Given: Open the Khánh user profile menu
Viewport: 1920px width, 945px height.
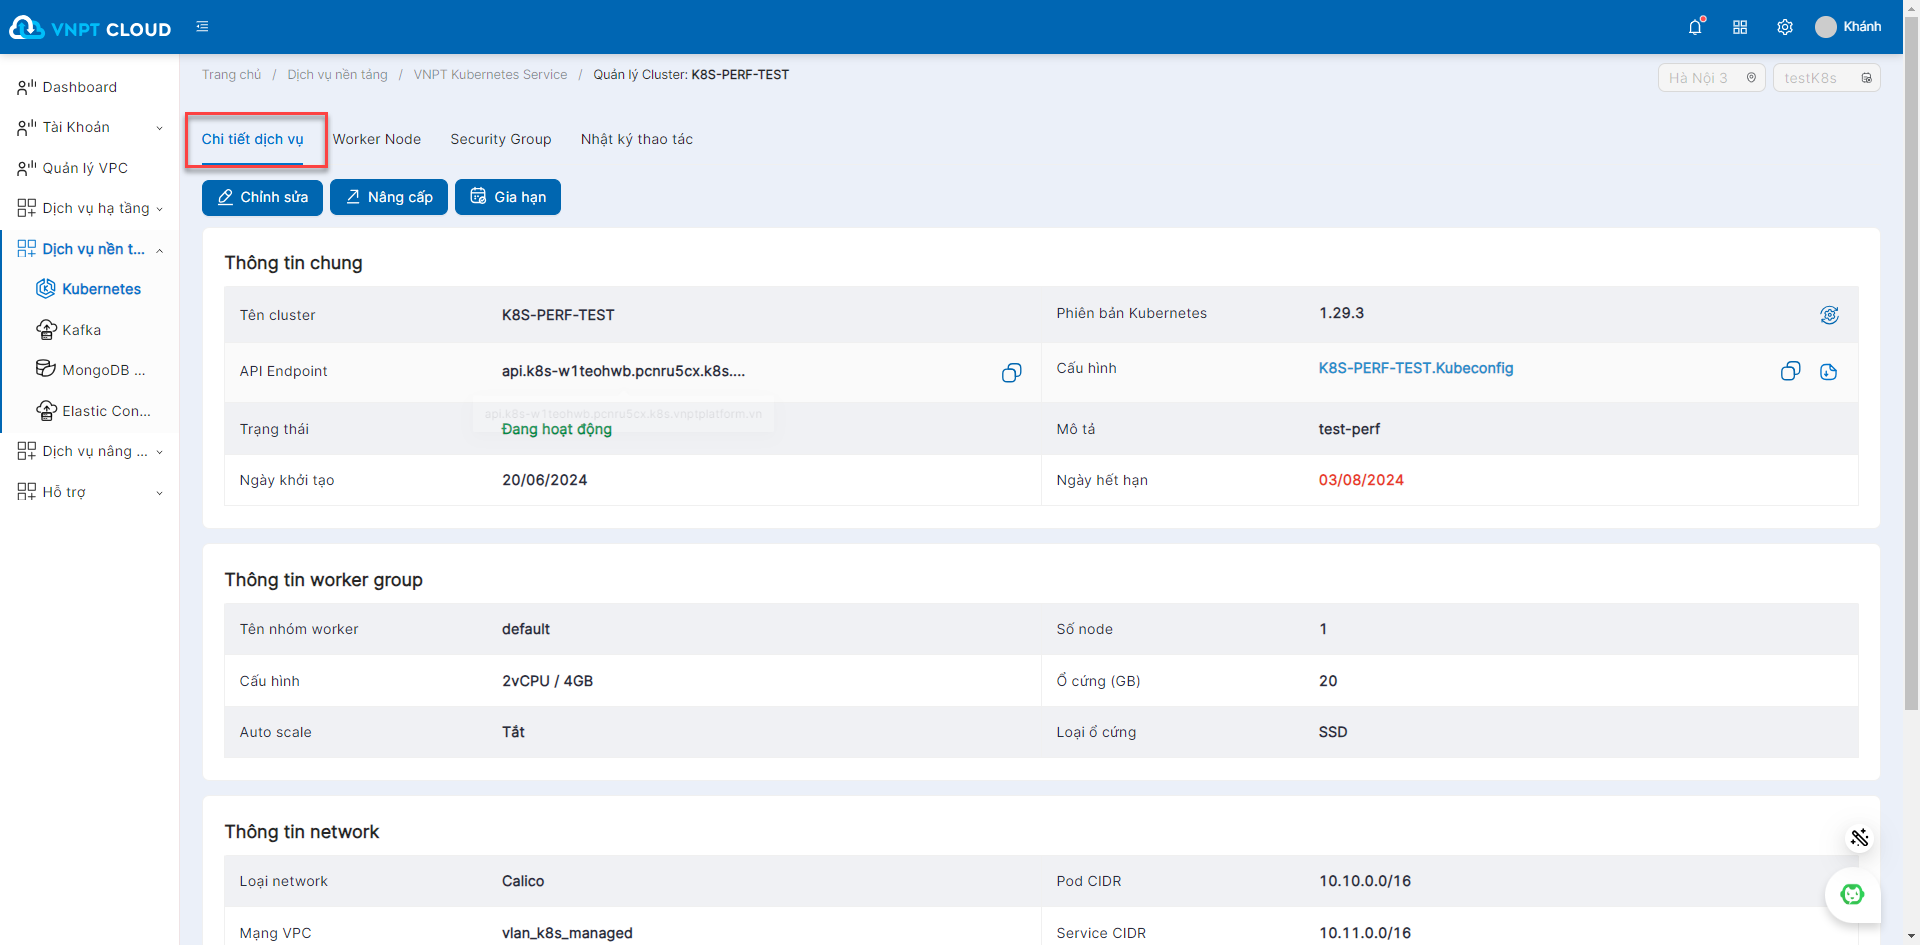Looking at the screenshot, I should [x=1848, y=27].
